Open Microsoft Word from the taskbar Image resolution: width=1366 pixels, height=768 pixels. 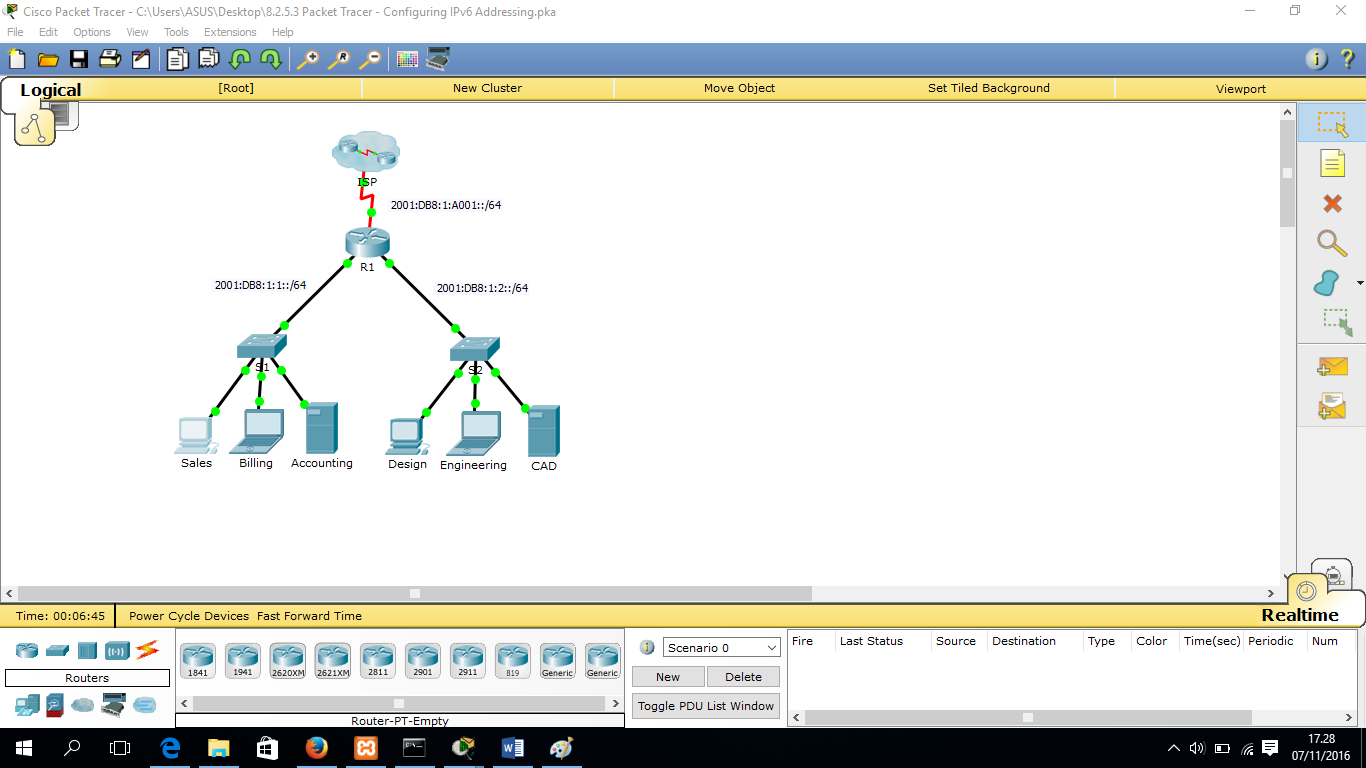tap(512, 748)
